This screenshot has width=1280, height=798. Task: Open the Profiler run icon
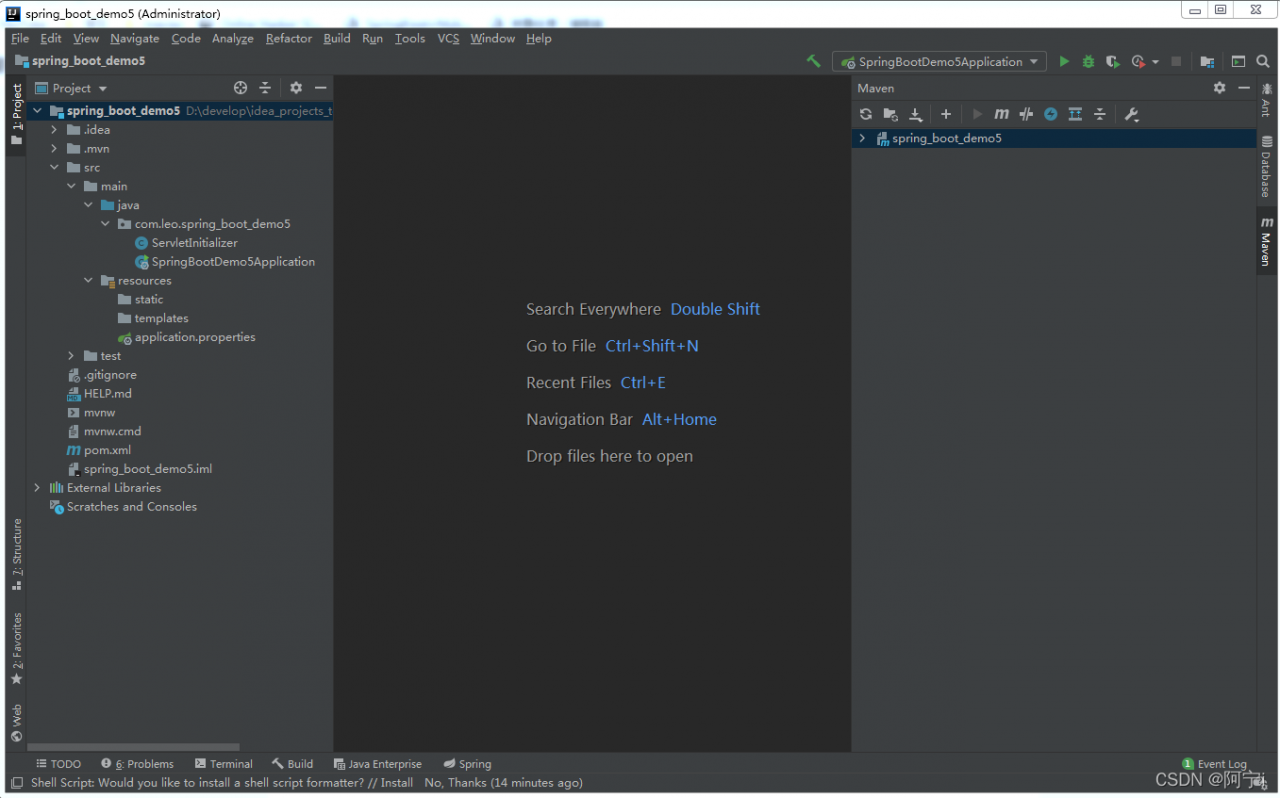point(1138,61)
